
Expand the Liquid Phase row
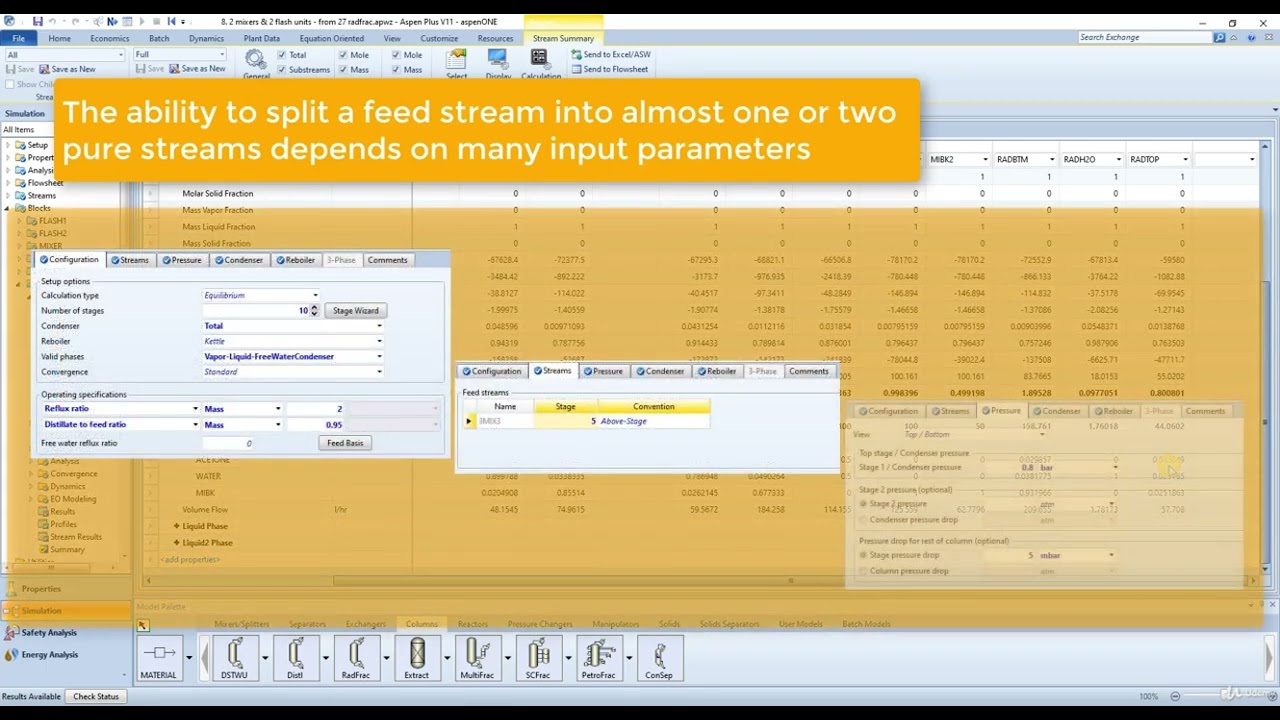pos(177,526)
